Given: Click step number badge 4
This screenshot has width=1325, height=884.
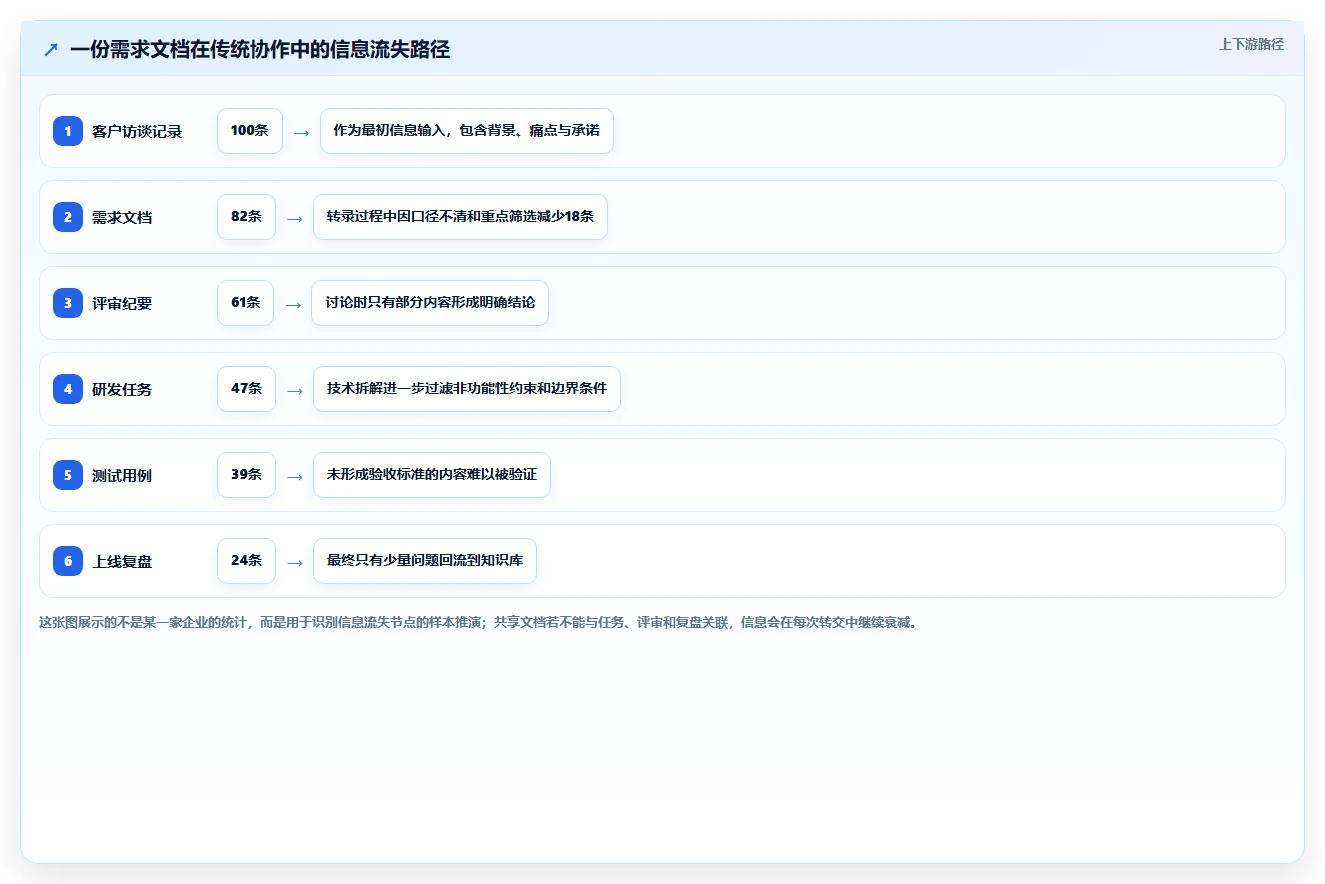Looking at the screenshot, I should pos(68,389).
